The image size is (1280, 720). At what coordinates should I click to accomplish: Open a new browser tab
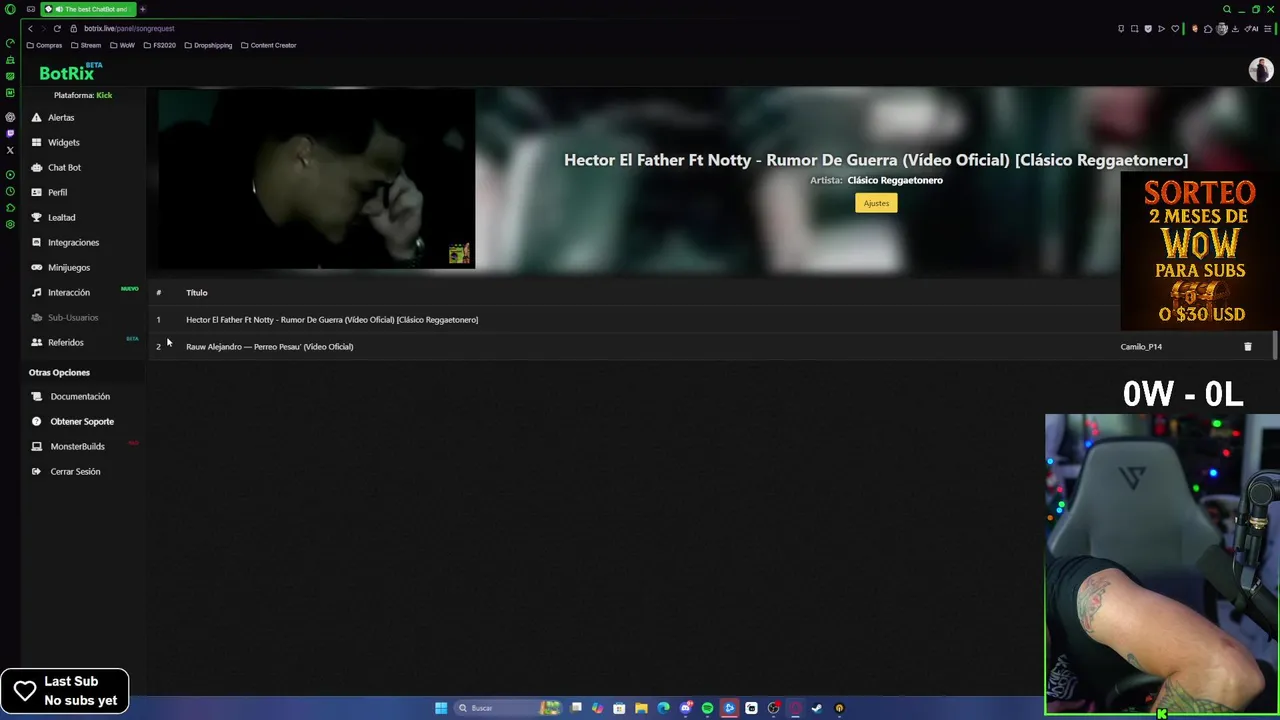pyautogui.click(x=142, y=9)
